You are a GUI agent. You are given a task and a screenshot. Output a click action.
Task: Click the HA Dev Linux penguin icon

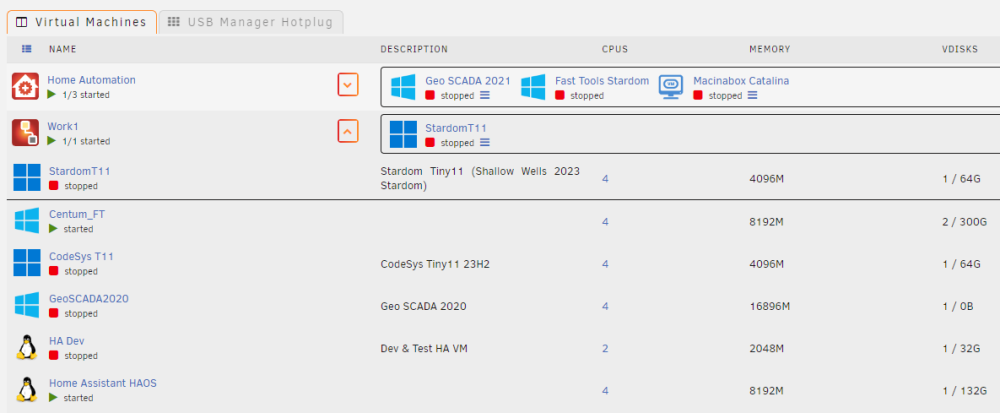pyautogui.click(x=26, y=347)
